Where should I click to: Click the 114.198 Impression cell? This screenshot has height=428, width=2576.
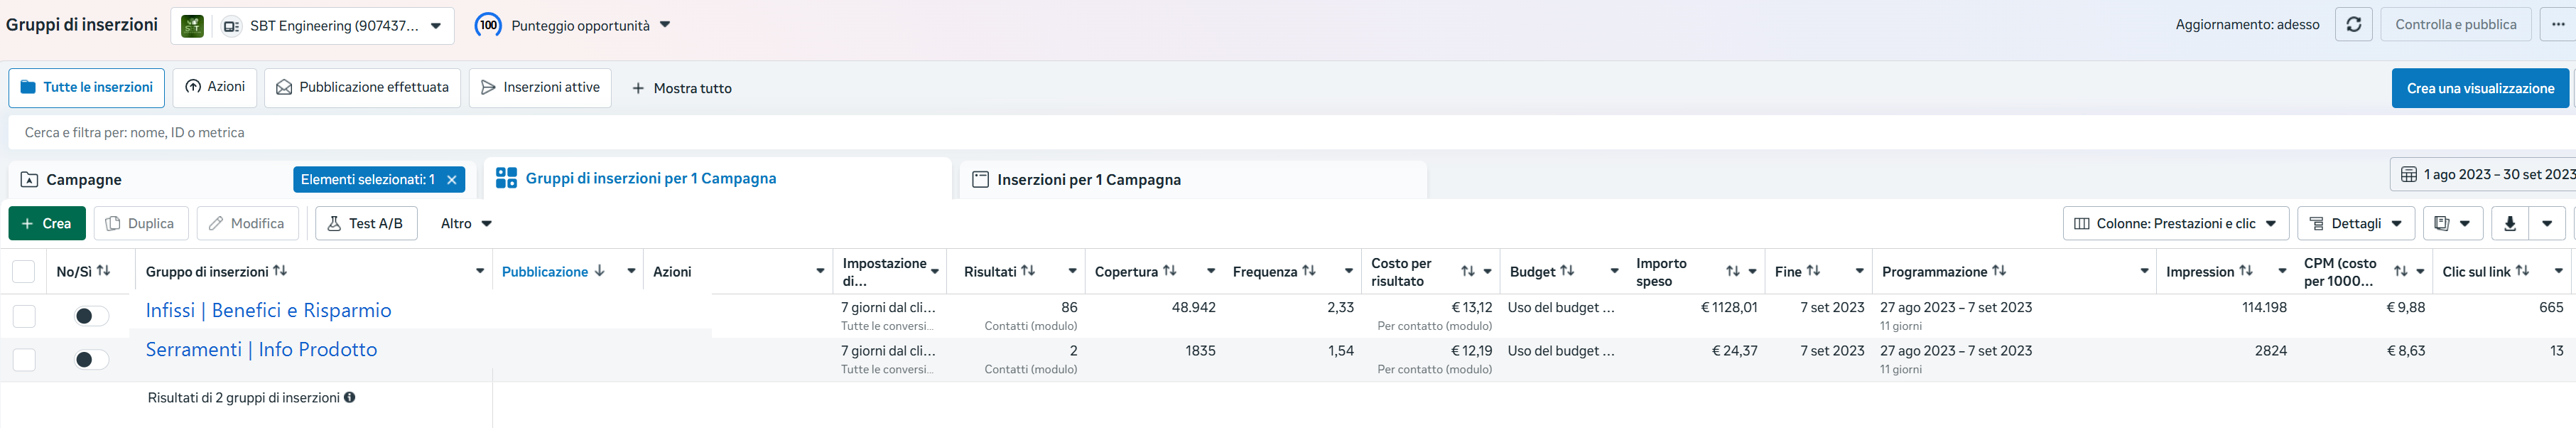(2264, 307)
